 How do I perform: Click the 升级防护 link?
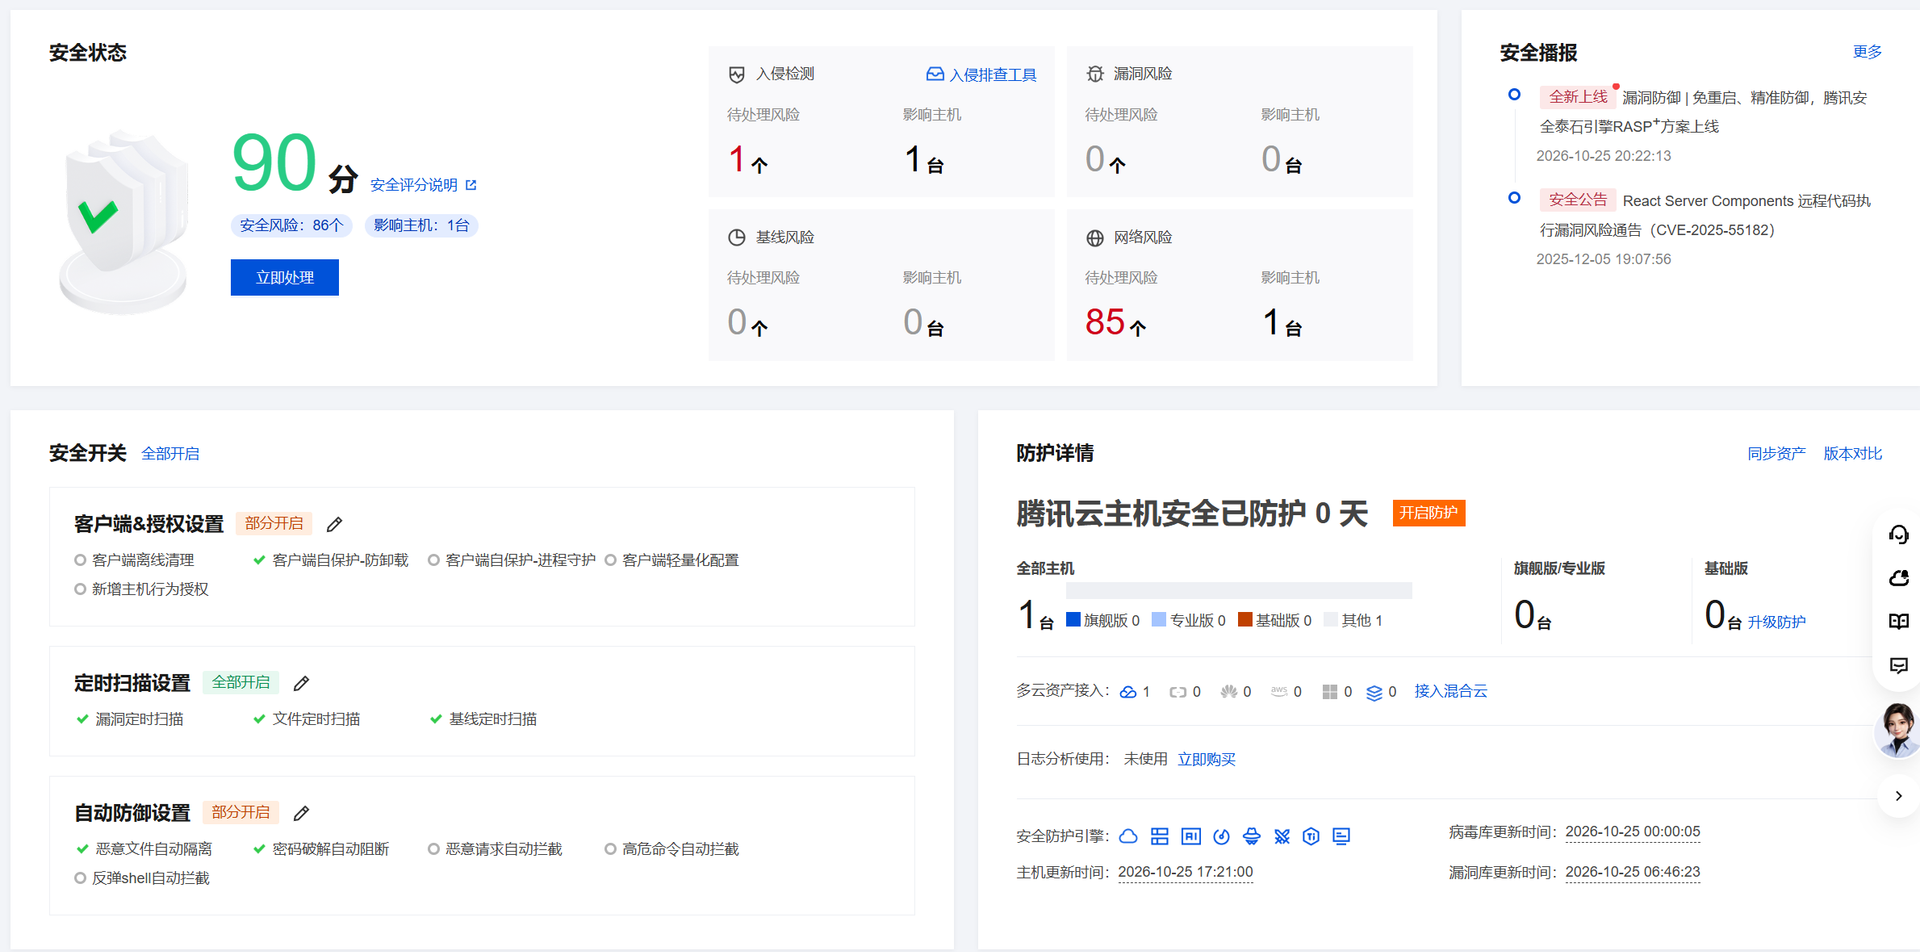1777,622
